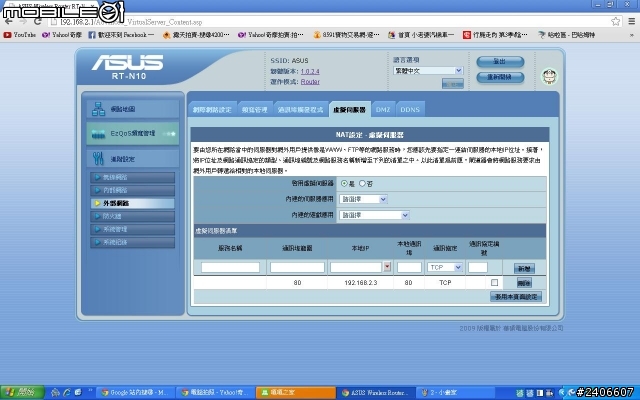This screenshot has height=400, width=640.
Task: Click the port range input field
Action: (x=297, y=267)
